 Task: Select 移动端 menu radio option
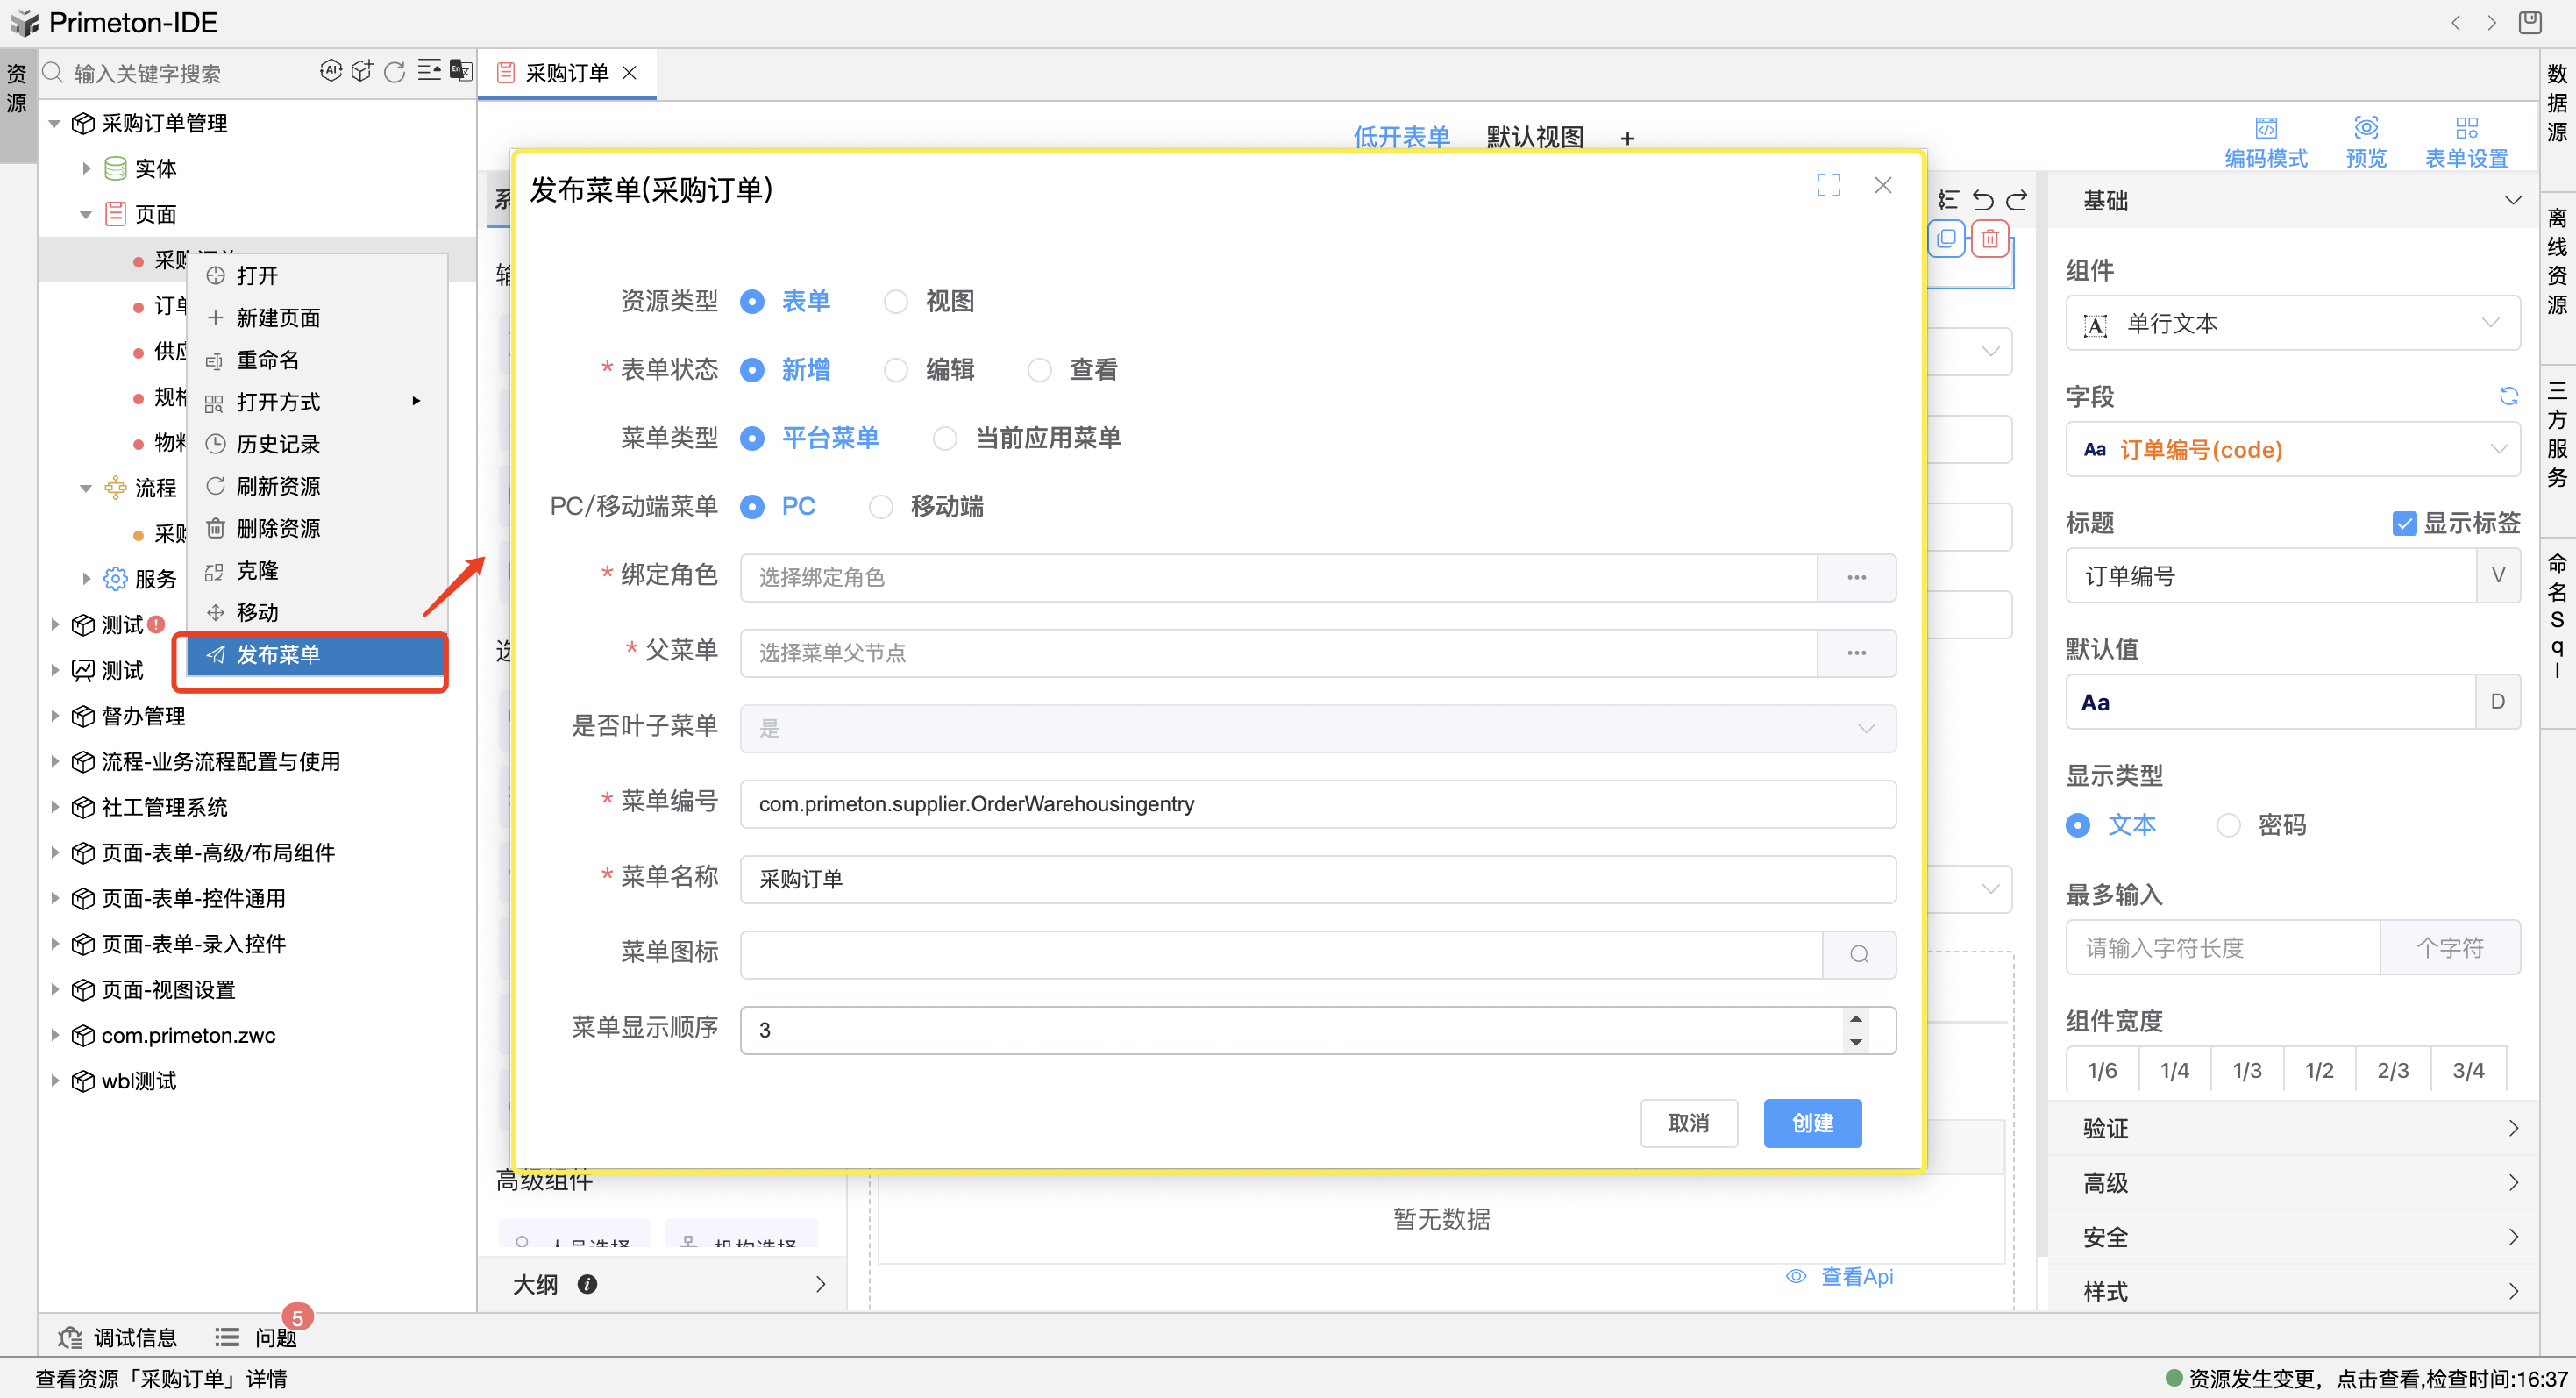881,507
